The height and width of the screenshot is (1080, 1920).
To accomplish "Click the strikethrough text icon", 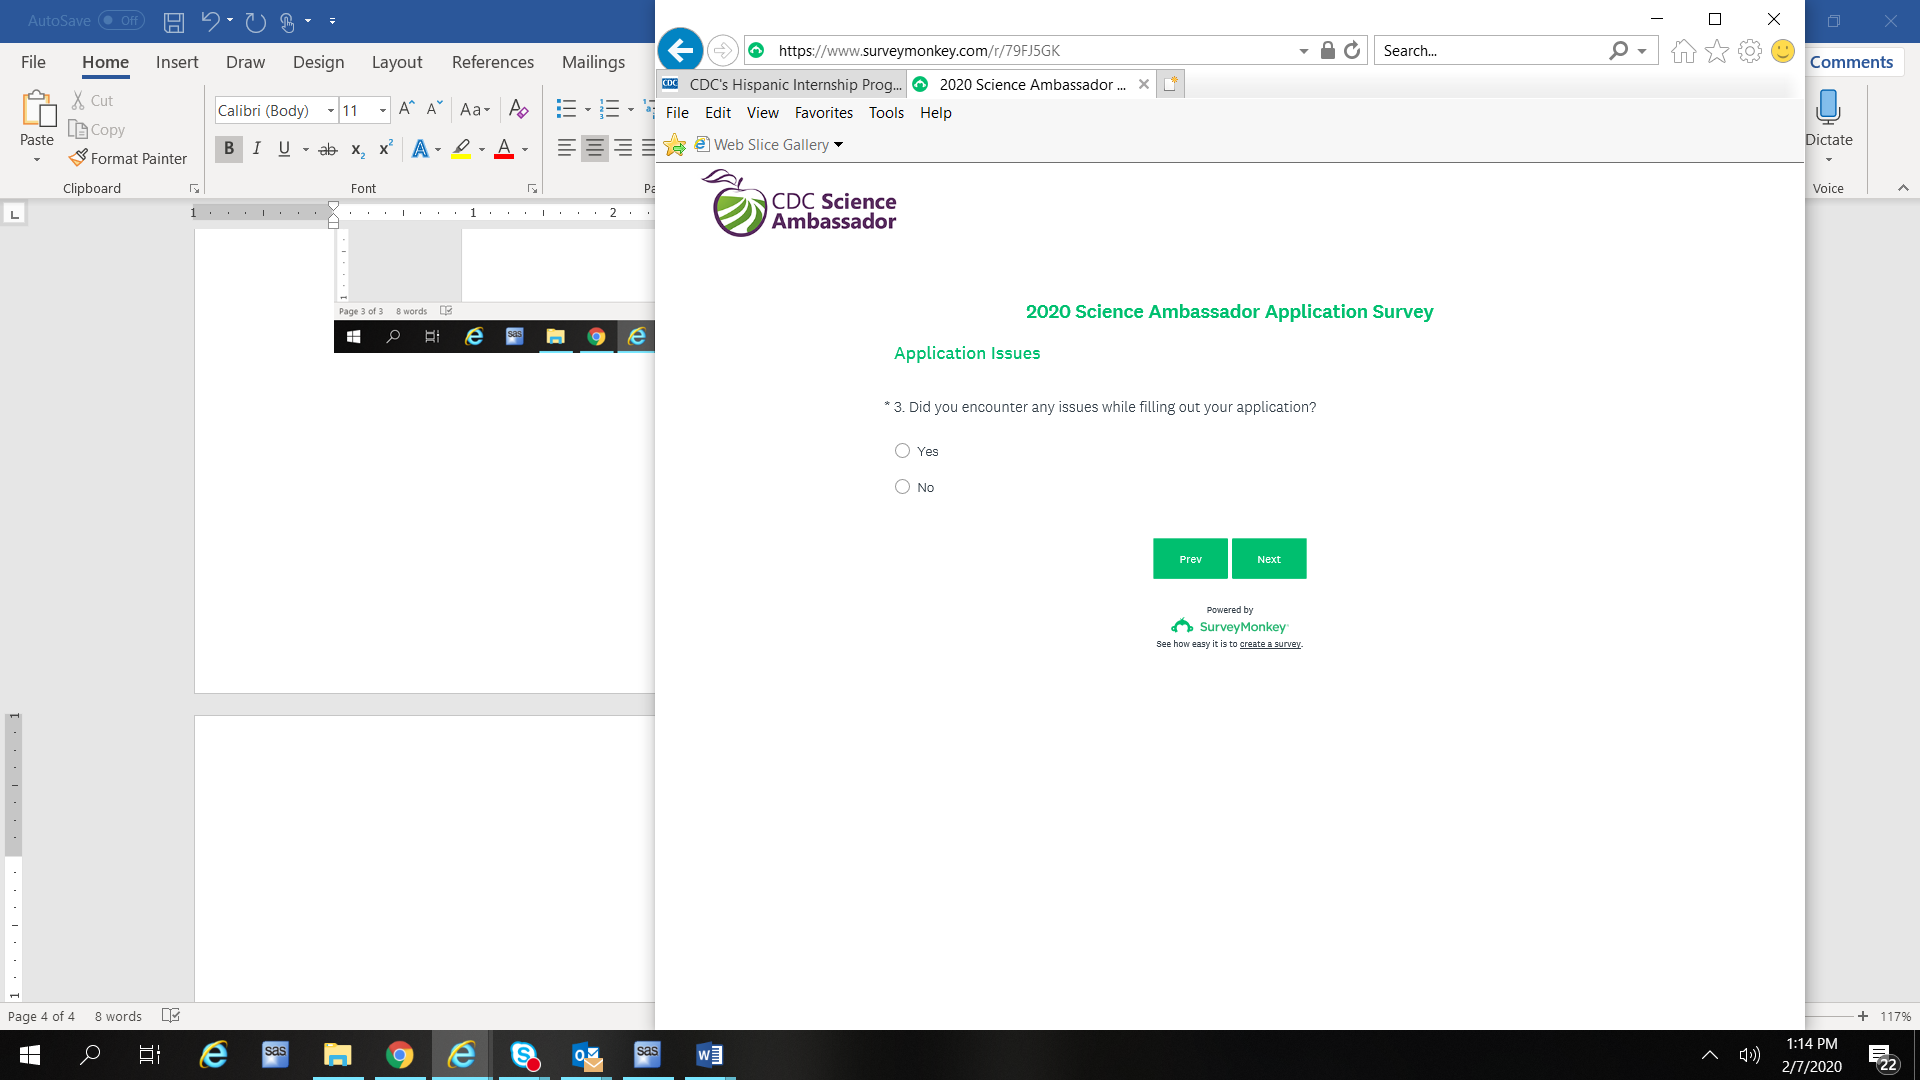I will click(327, 149).
